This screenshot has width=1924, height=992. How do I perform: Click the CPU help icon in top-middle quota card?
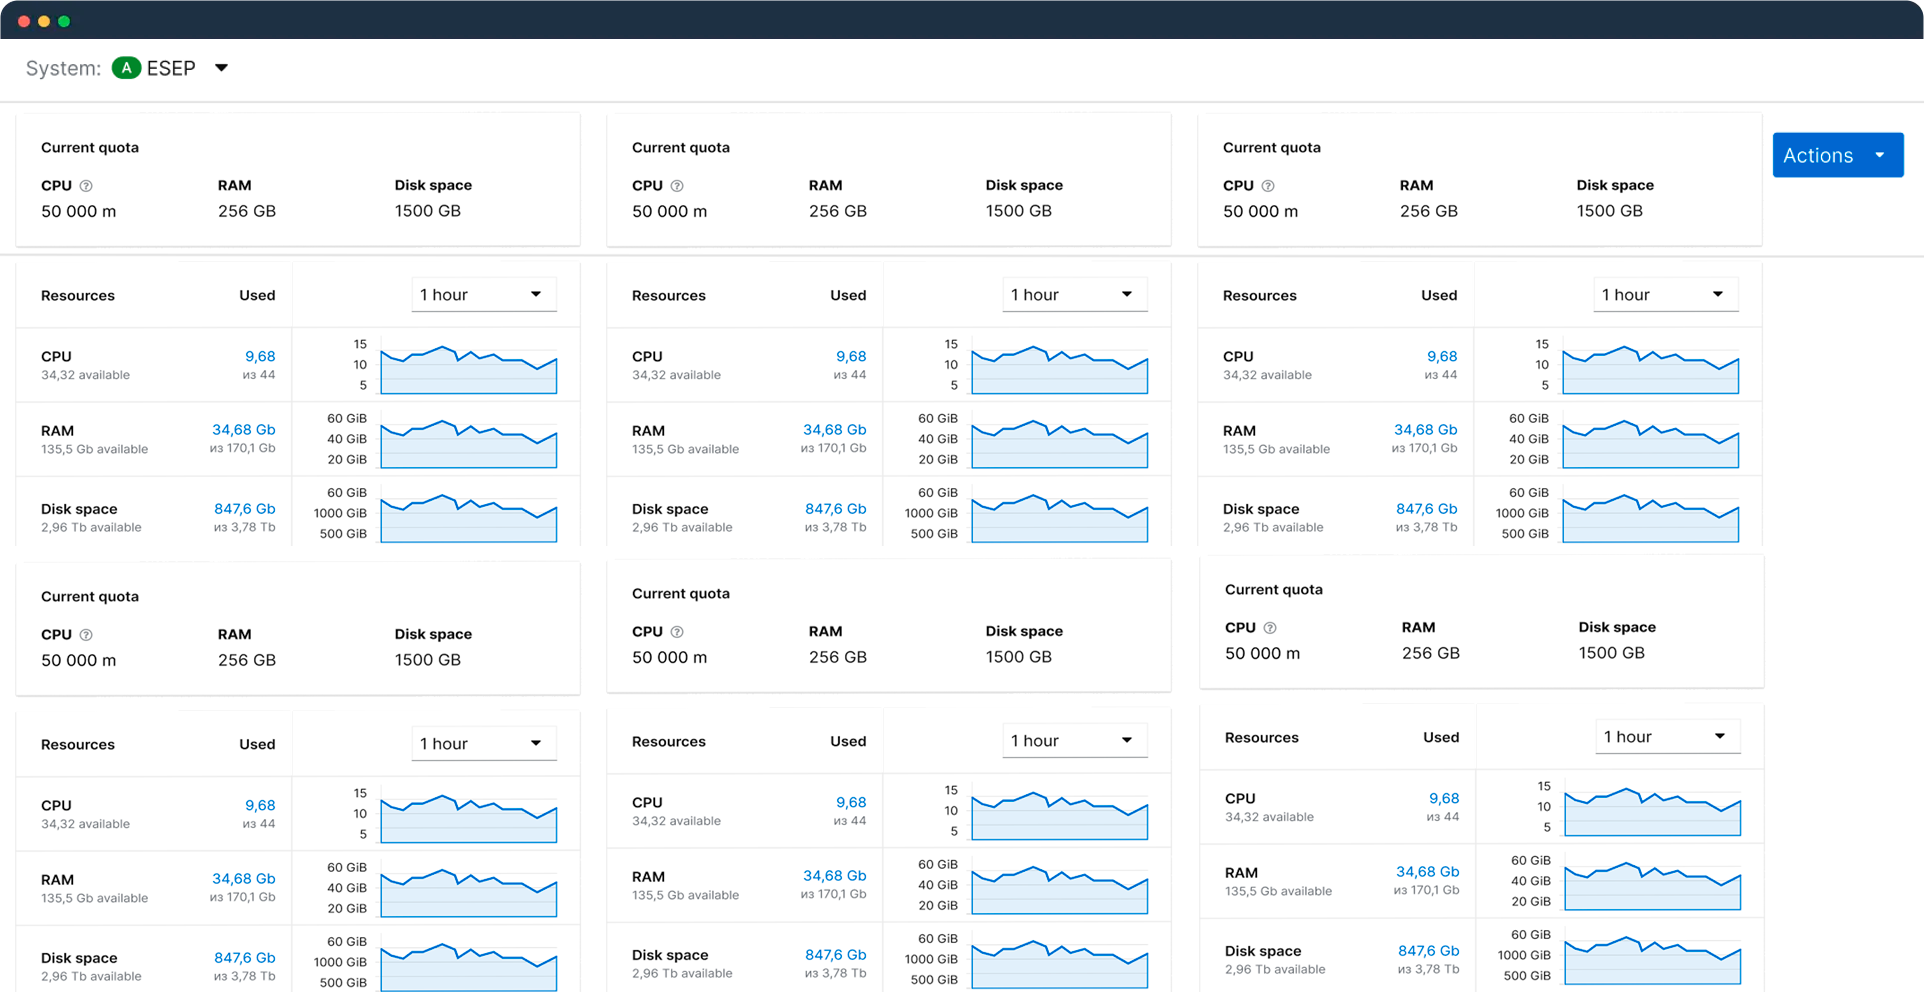(677, 185)
